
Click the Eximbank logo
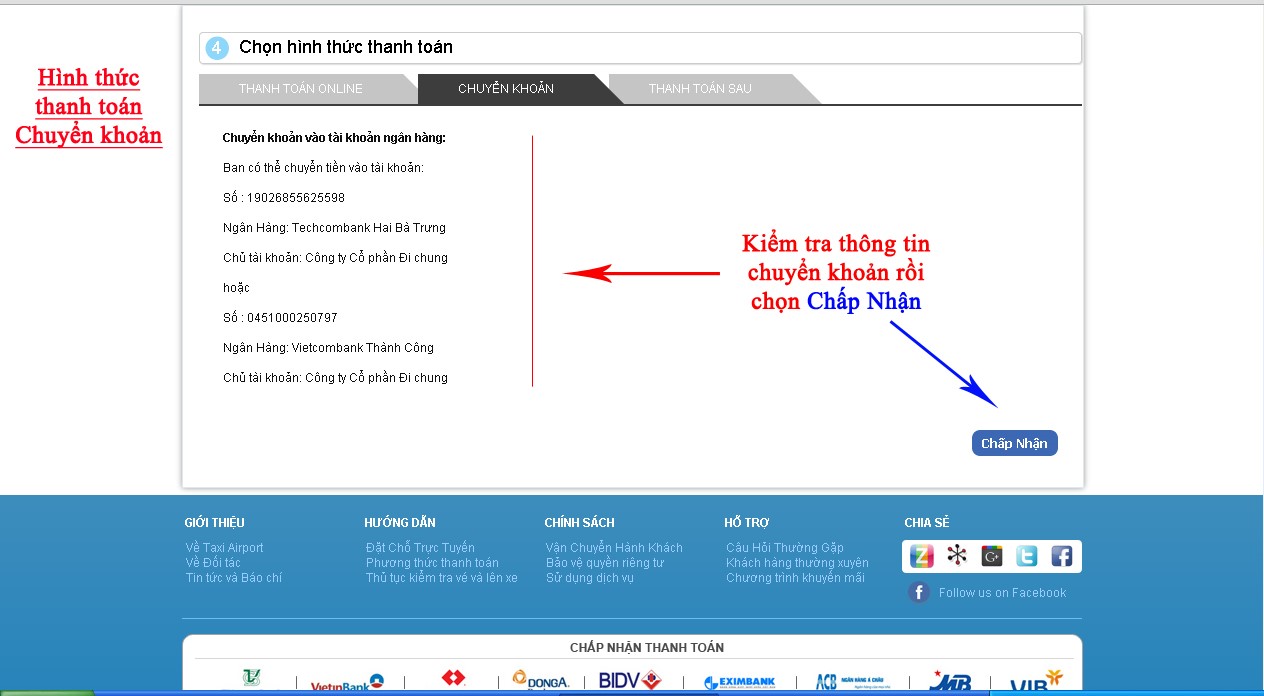[x=739, y=682]
